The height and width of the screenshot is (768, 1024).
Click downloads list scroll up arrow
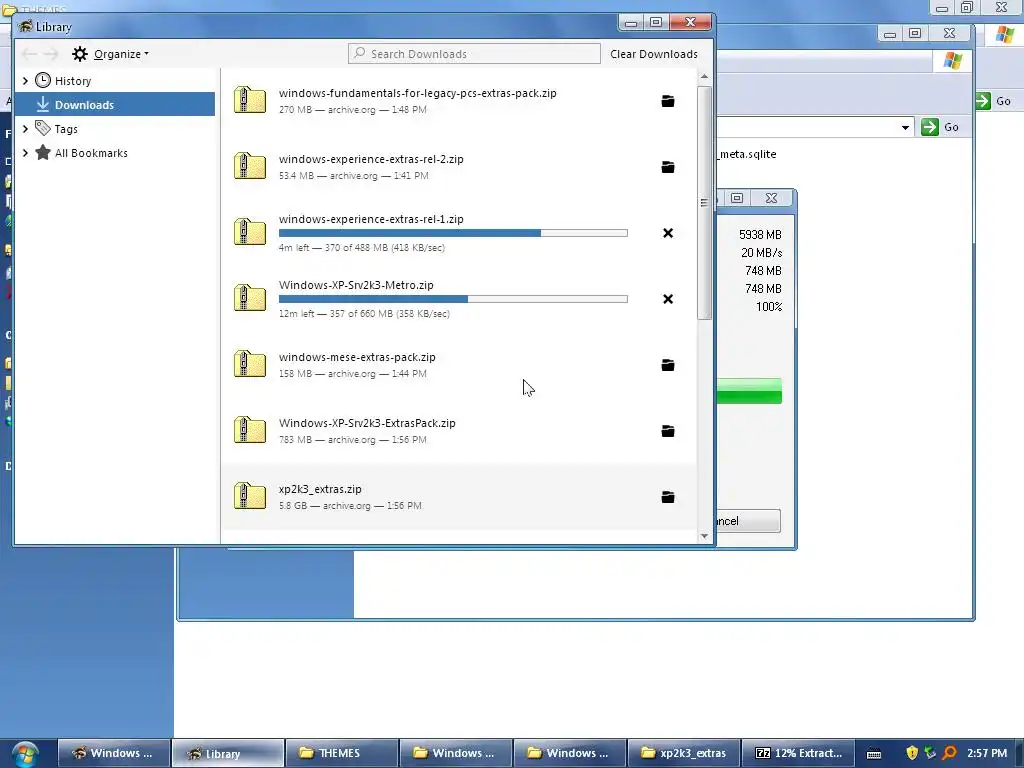[704, 76]
